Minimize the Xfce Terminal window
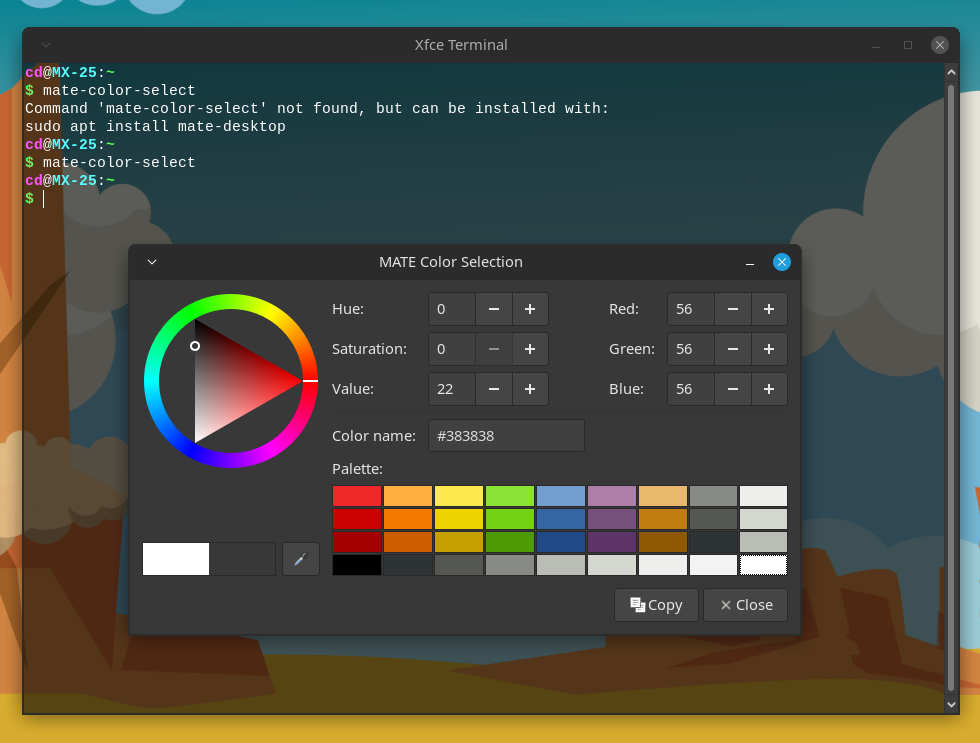Image resolution: width=980 pixels, height=743 pixels. [876, 45]
